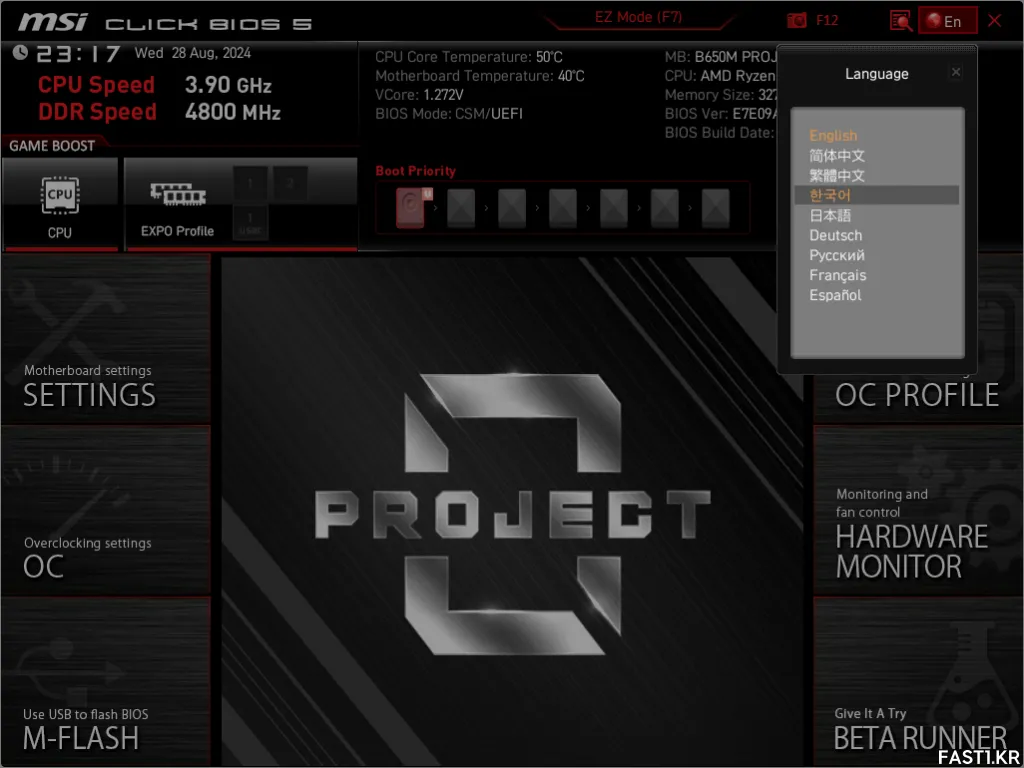Click the fourth boot priority slot
1024x768 pixels.
[x=563, y=208]
